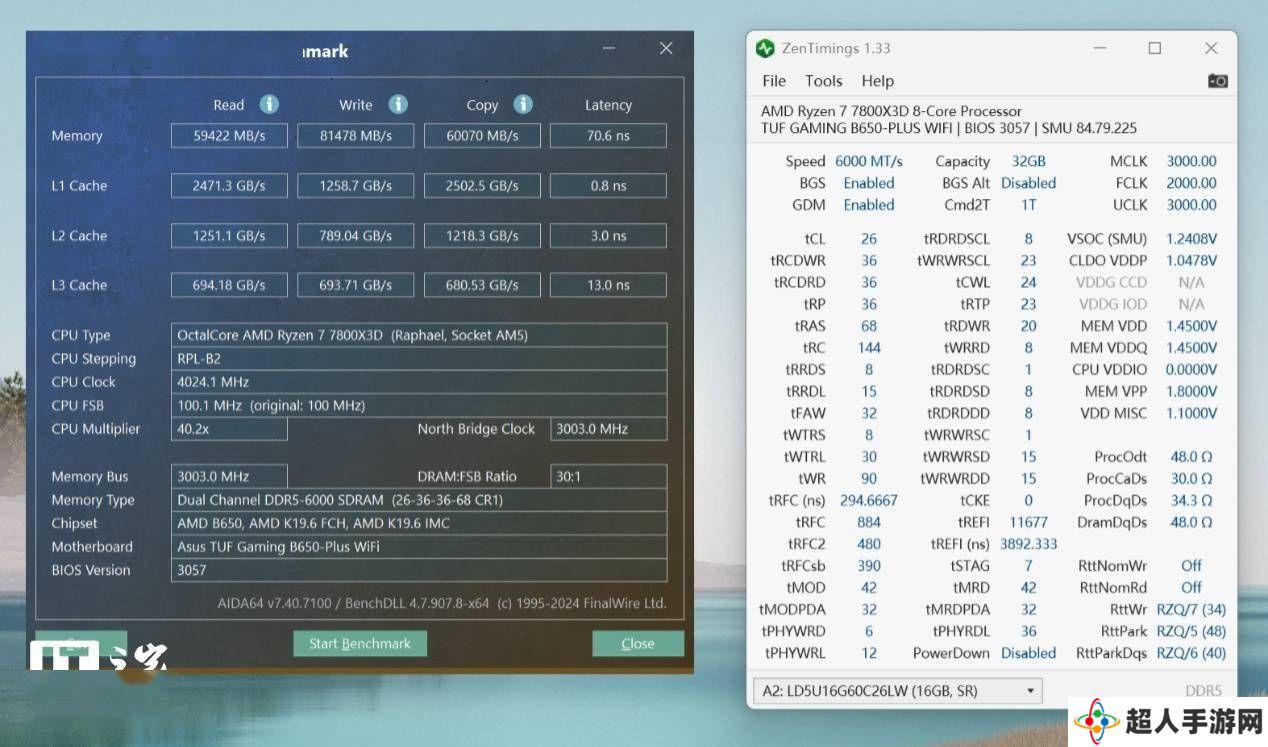
Task: Open the File menu in ZenTimings
Action: point(774,81)
